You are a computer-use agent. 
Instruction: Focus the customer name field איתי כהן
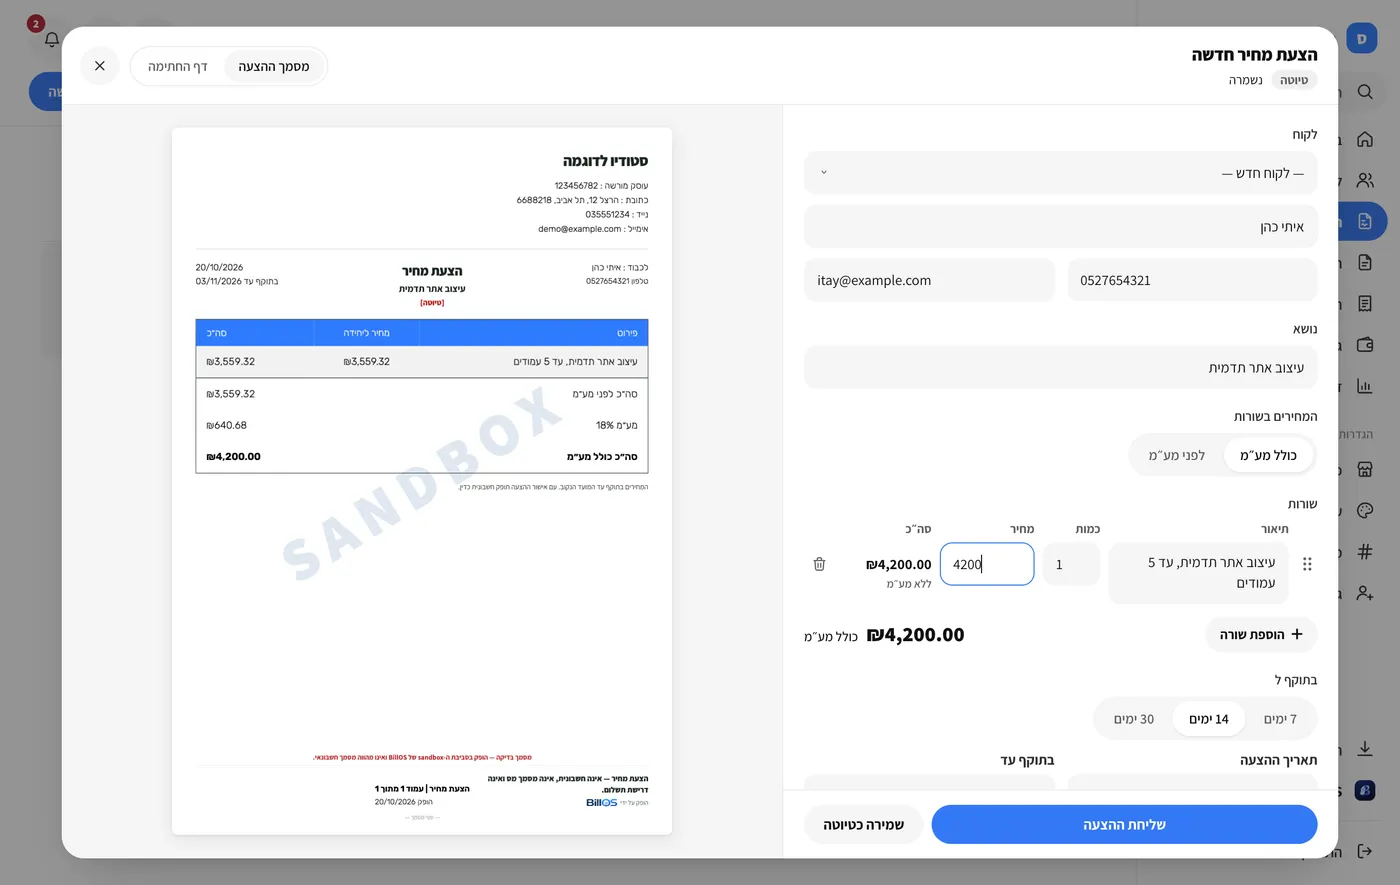pyautogui.click(x=1060, y=227)
